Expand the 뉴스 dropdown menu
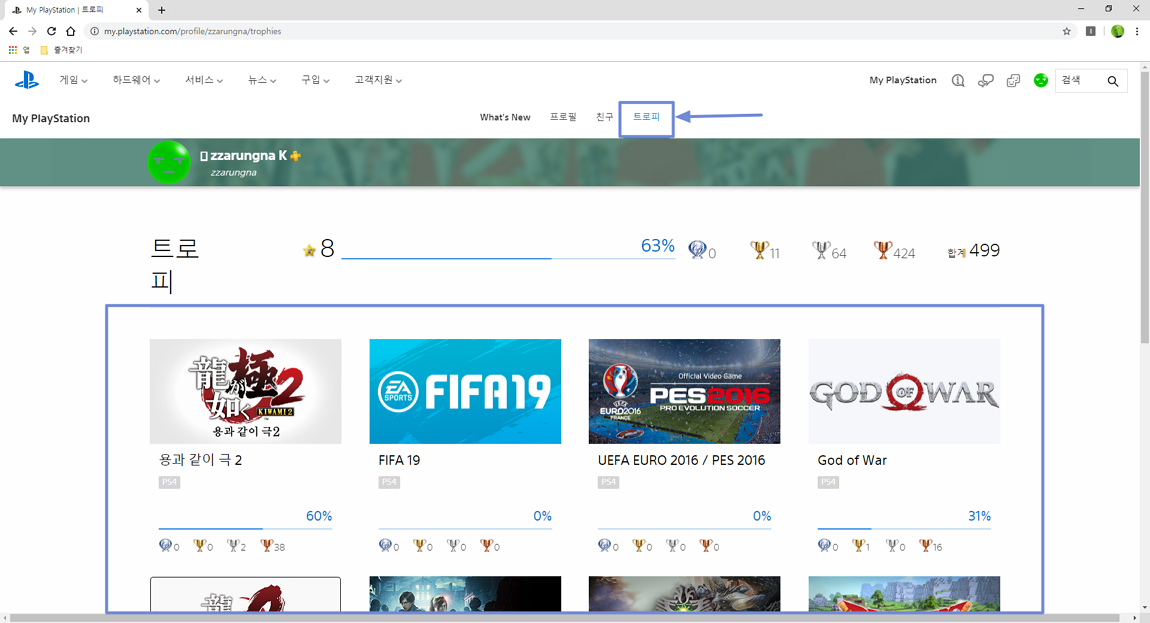The height and width of the screenshot is (623, 1150). [x=262, y=80]
